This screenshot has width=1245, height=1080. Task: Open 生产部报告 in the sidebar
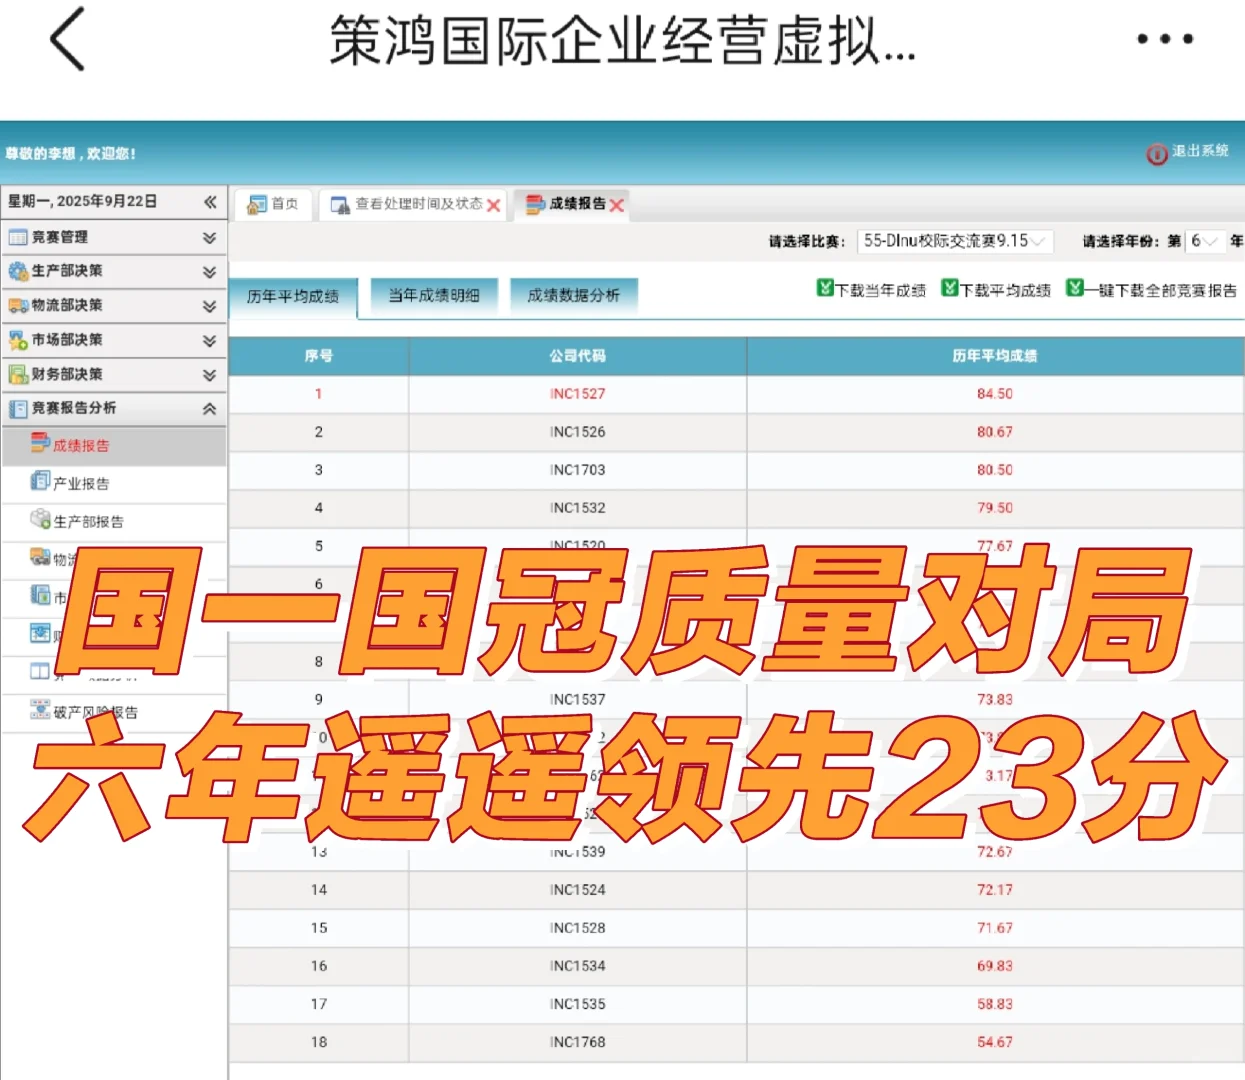pyautogui.click(x=88, y=522)
